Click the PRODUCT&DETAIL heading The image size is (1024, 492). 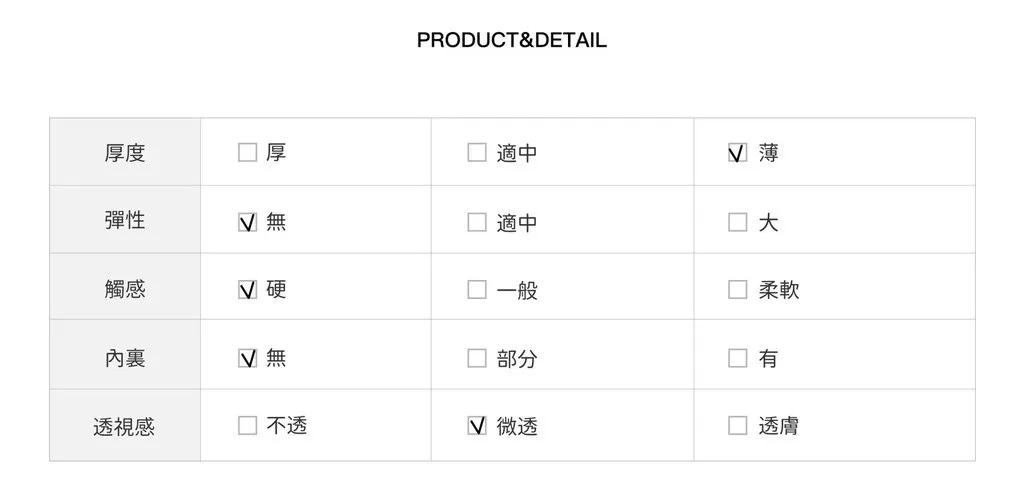click(x=511, y=41)
